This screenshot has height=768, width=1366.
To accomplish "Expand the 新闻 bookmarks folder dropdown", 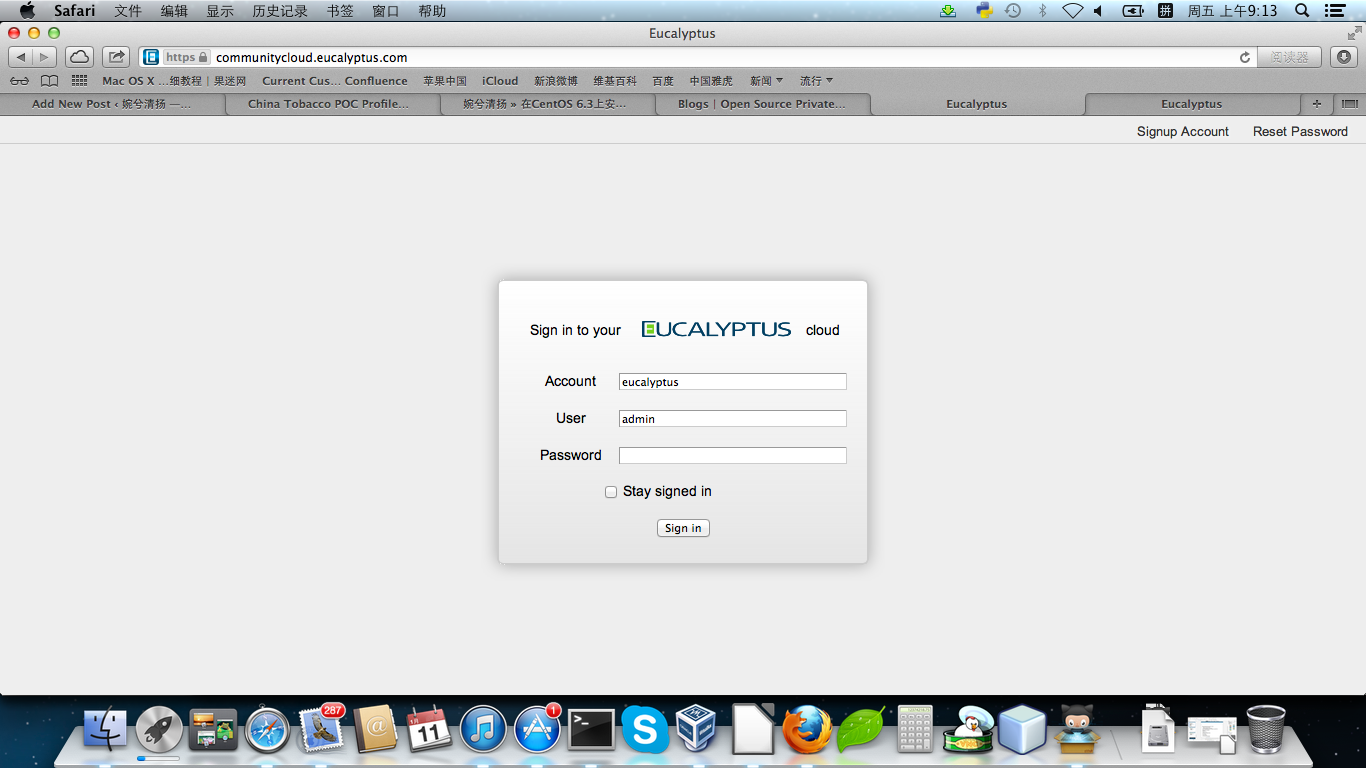I will tap(766, 81).
